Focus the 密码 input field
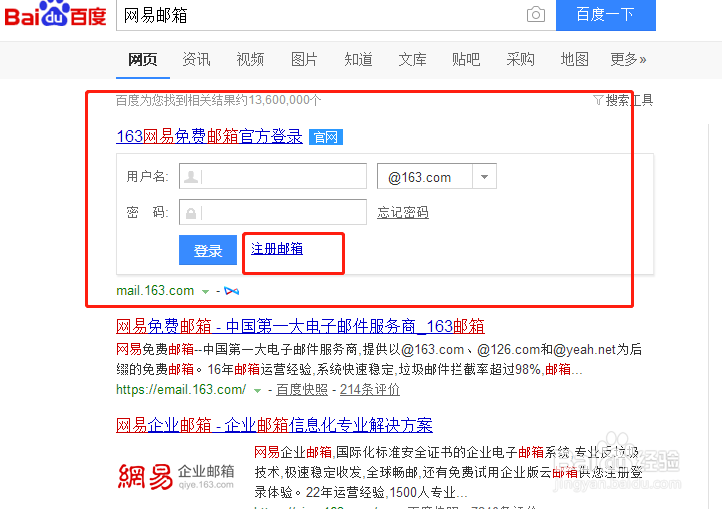This screenshot has width=722, height=509. [273, 212]
